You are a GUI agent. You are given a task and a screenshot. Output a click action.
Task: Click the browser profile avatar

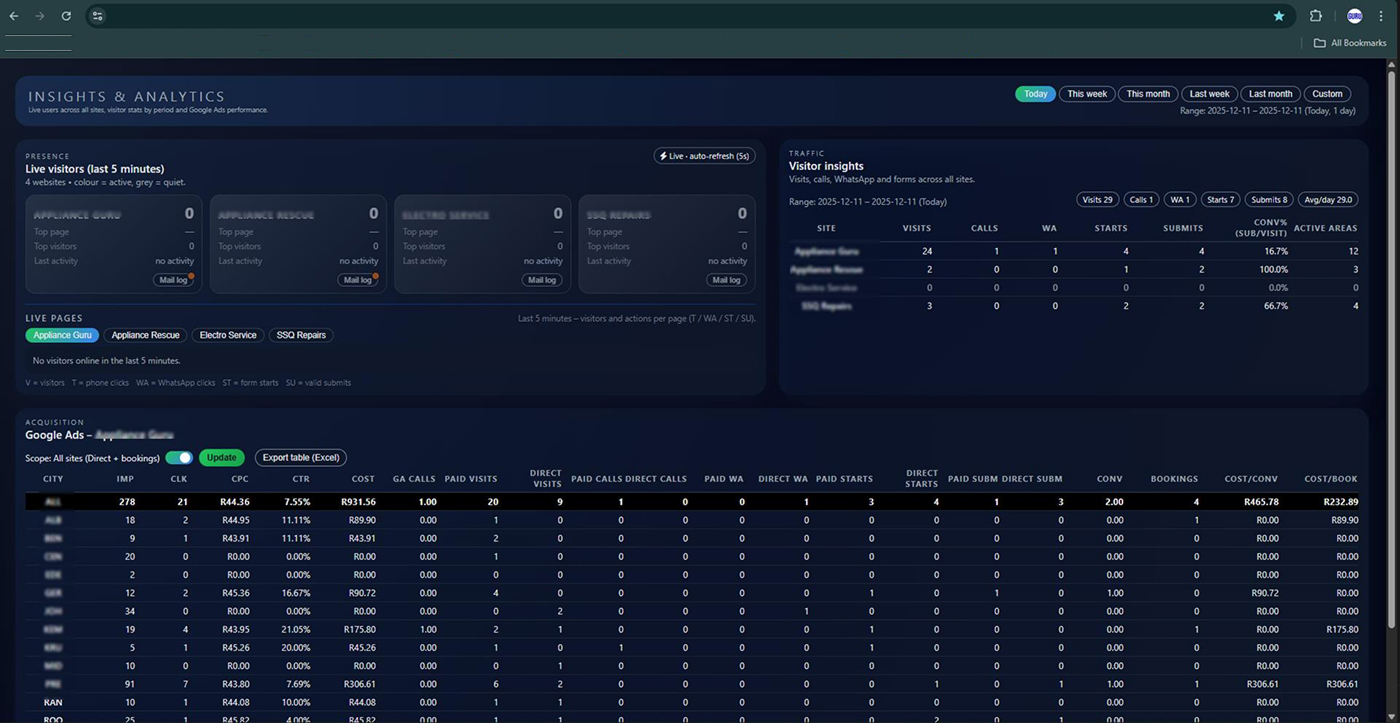1353,16
